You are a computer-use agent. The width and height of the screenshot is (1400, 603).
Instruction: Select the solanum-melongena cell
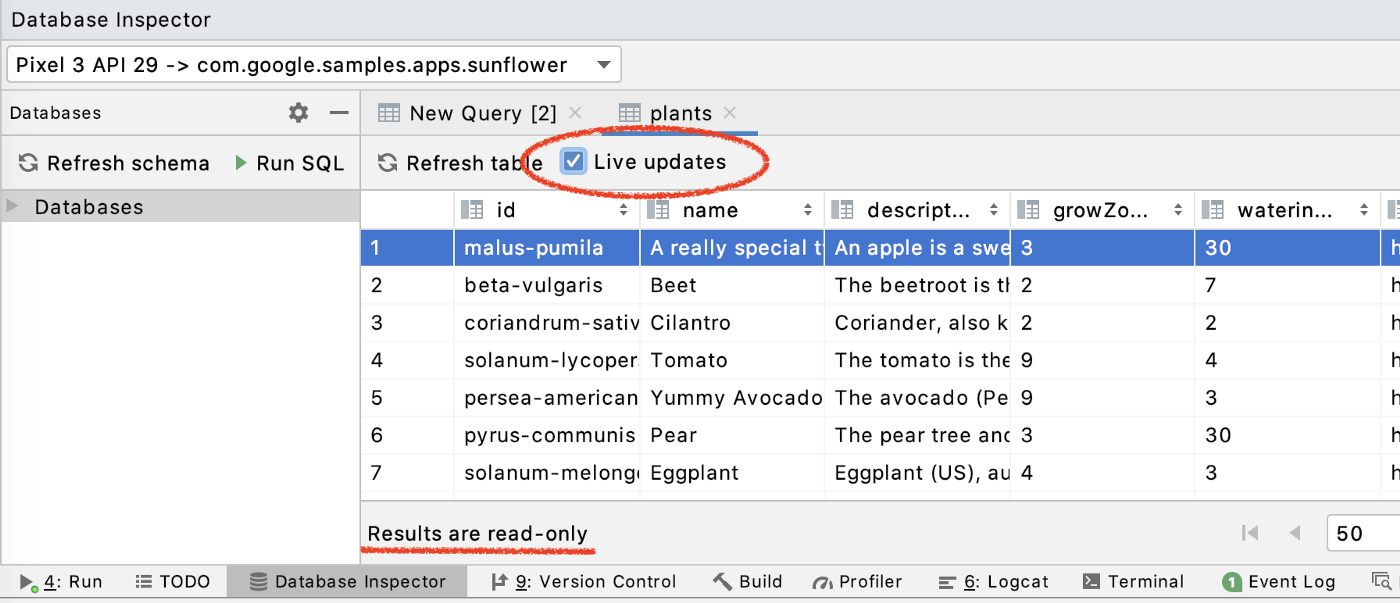[547, 473]
